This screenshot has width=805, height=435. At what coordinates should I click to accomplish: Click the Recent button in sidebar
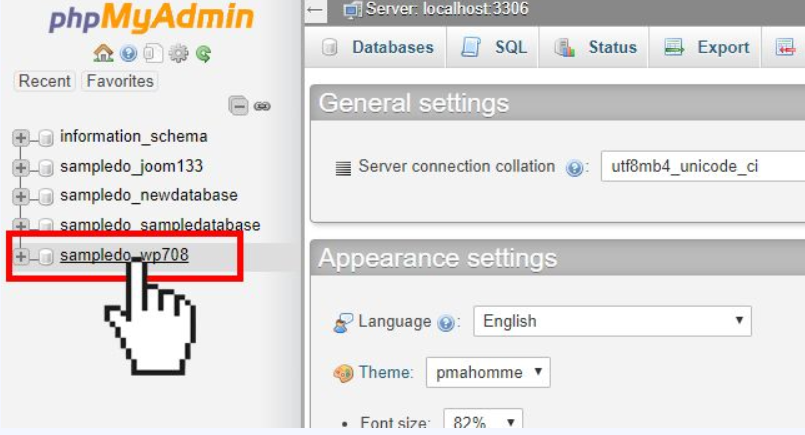45,81
